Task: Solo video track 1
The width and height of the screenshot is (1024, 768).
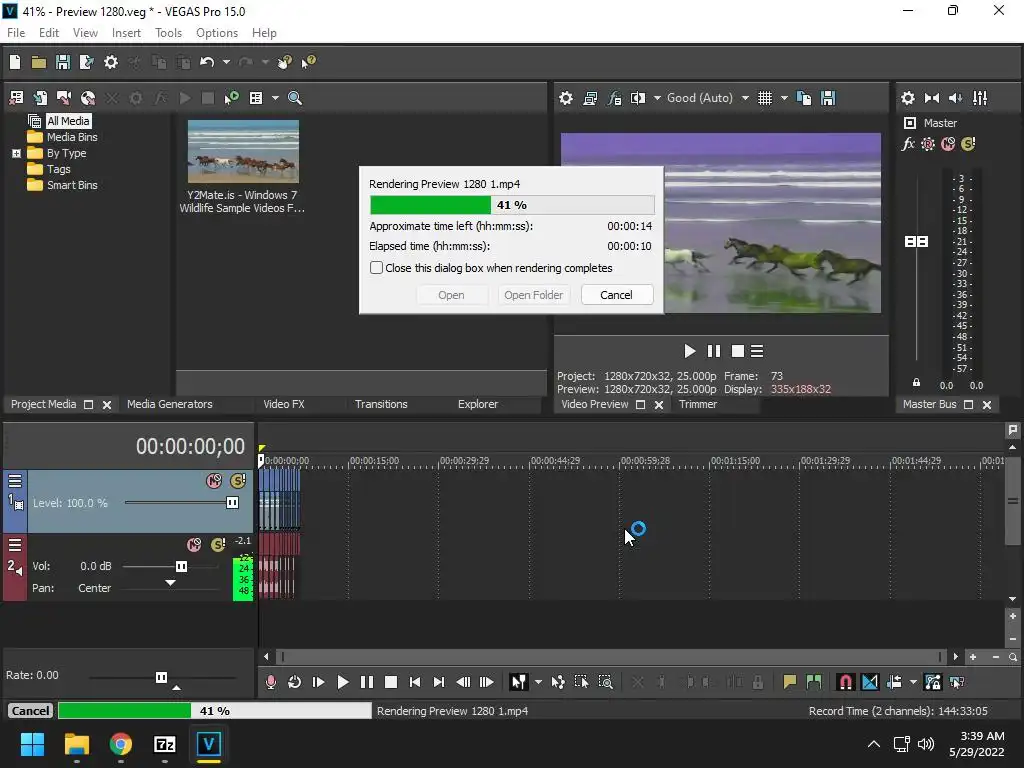Action: pyautogui.click(x=238, y=481)
